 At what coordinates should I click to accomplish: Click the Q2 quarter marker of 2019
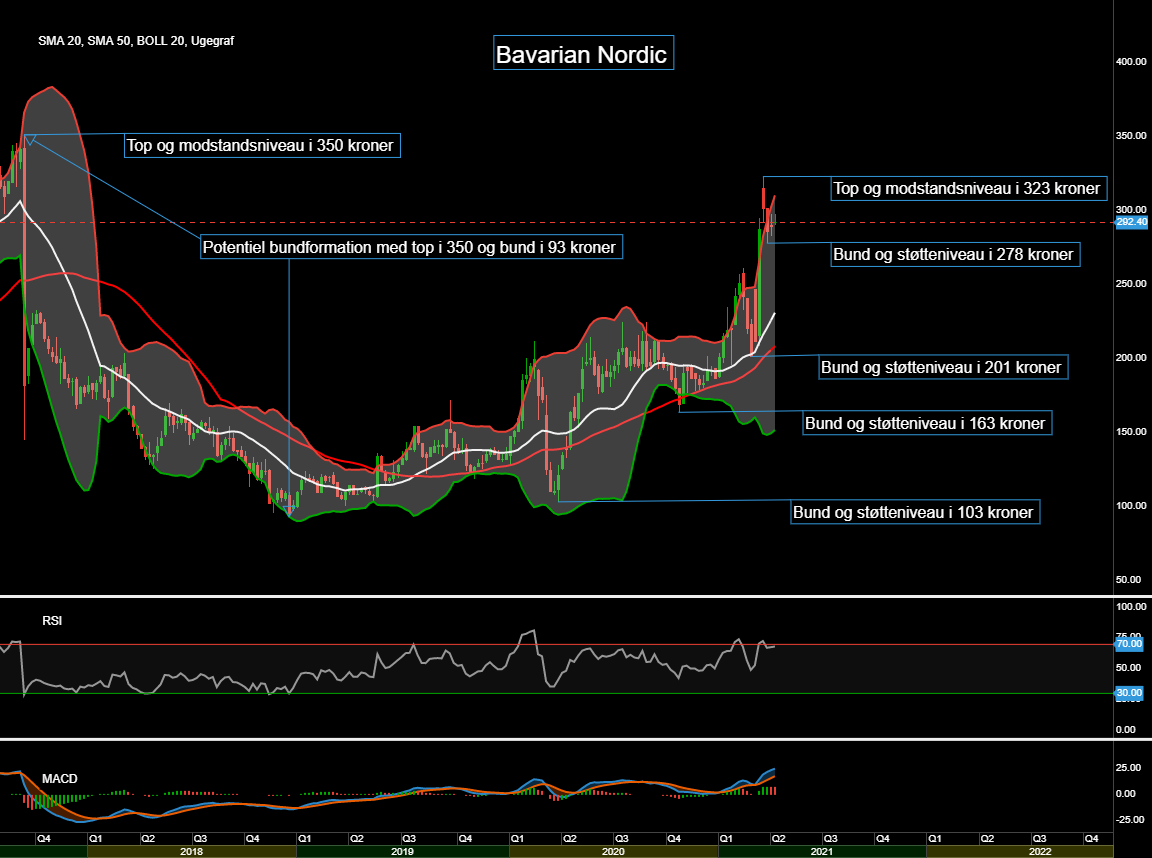356,838
